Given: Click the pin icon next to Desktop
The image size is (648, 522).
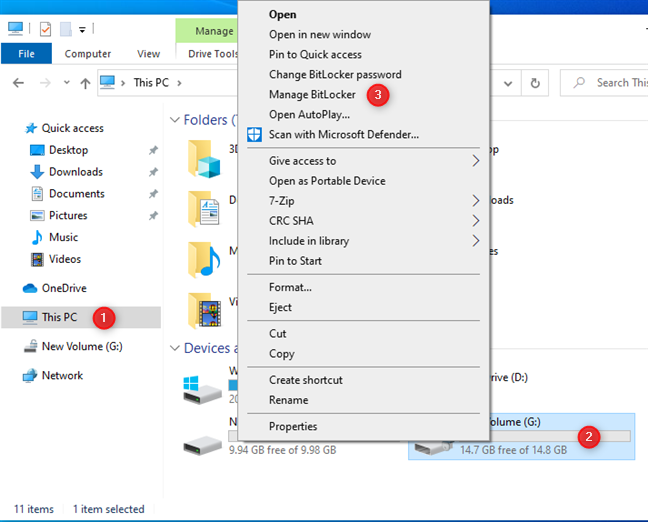Looking at the screenshot, I should 153,150.
